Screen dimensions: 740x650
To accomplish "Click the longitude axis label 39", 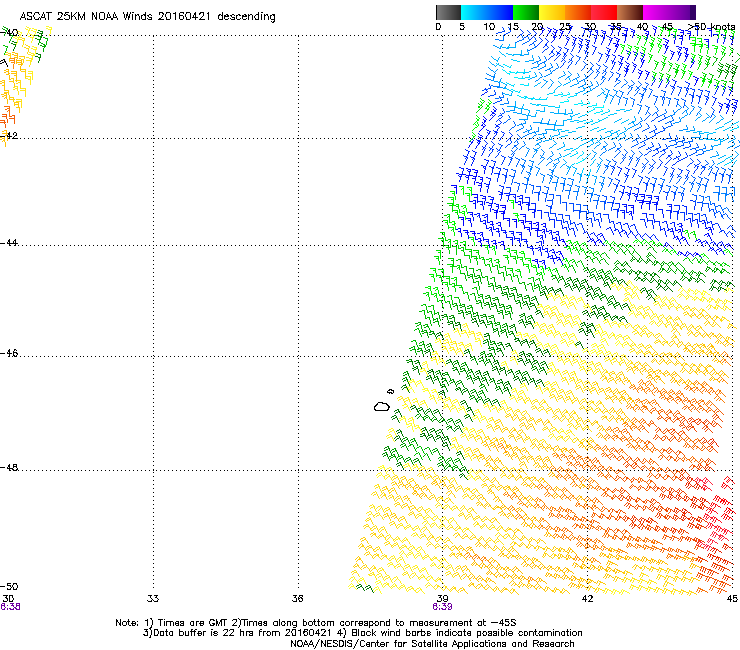I will click(442, 599).
